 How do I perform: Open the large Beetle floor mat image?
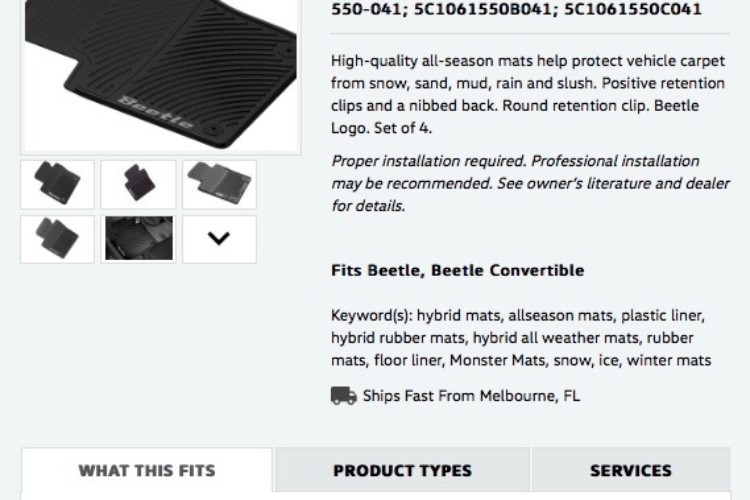point(161,75)
